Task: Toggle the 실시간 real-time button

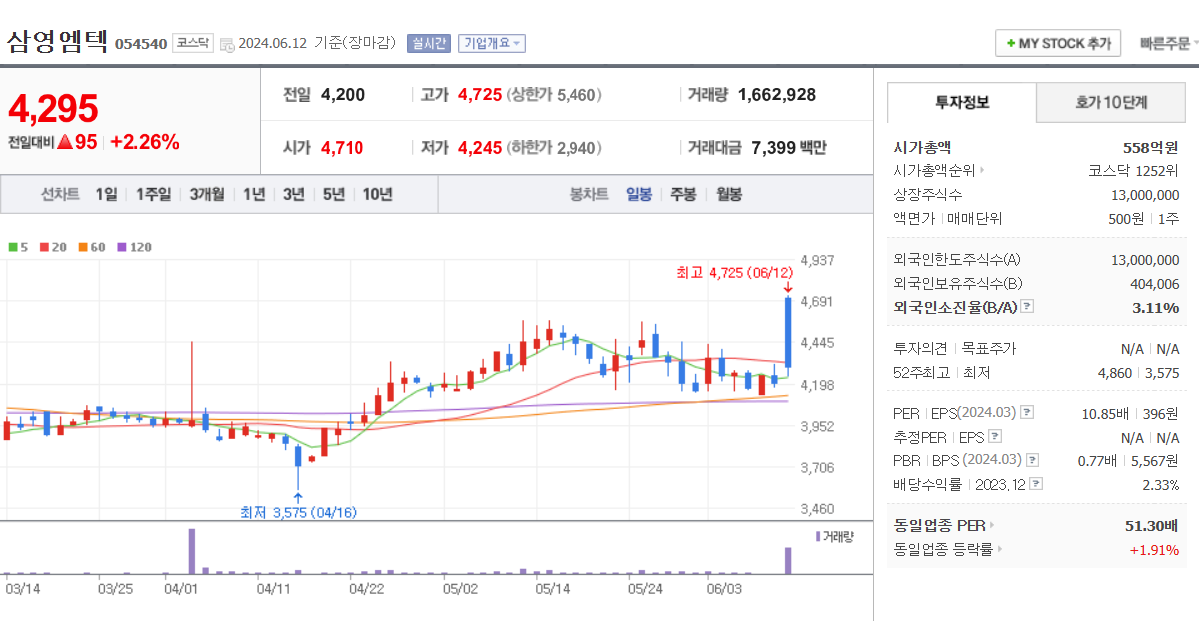Action: [x=430, y=44]
